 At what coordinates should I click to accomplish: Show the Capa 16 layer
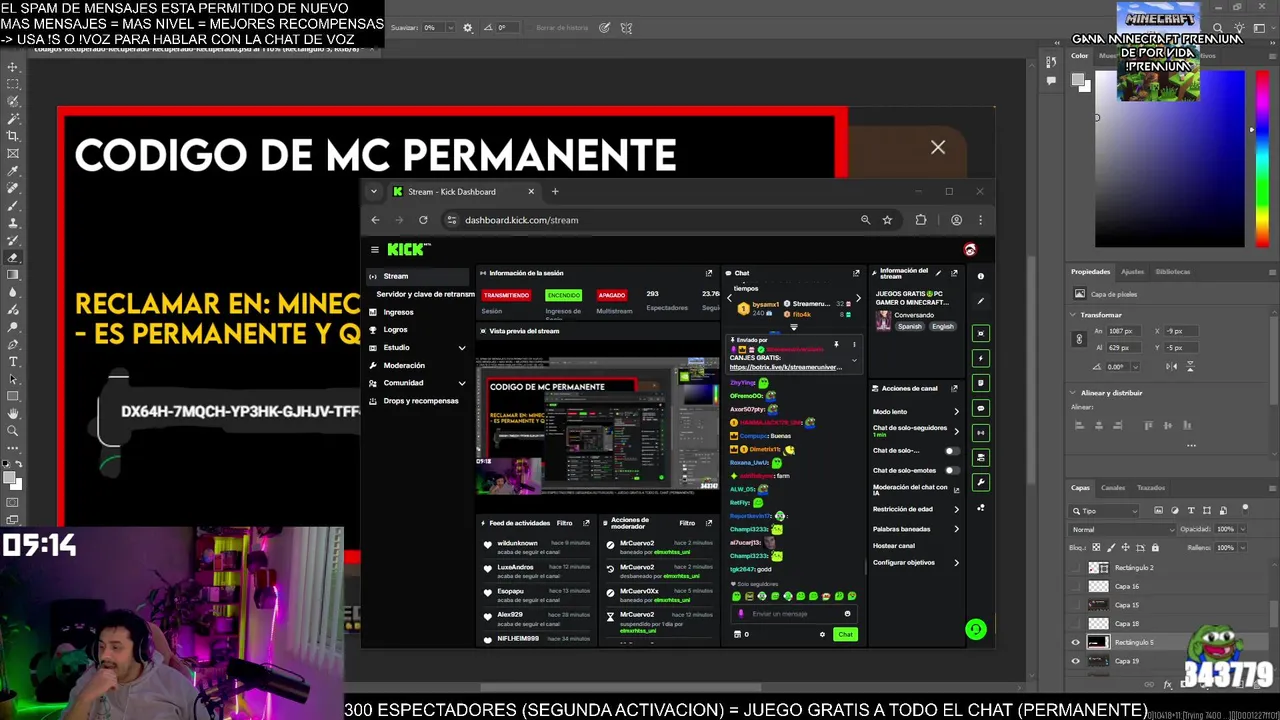[1076, 587]
